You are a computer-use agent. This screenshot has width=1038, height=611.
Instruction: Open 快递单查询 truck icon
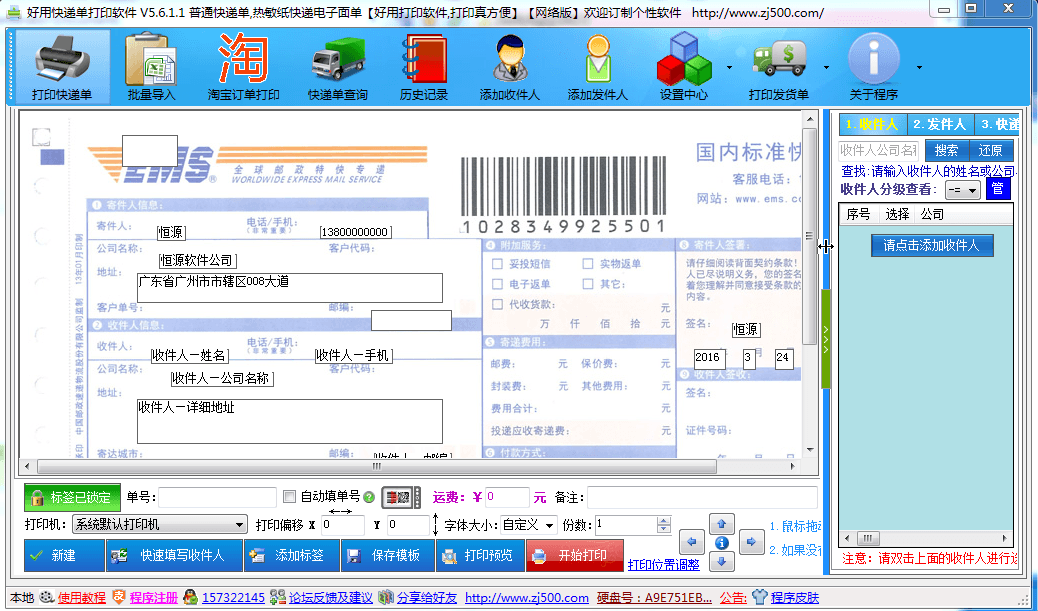pyautogui.click(x=337, y=67)
